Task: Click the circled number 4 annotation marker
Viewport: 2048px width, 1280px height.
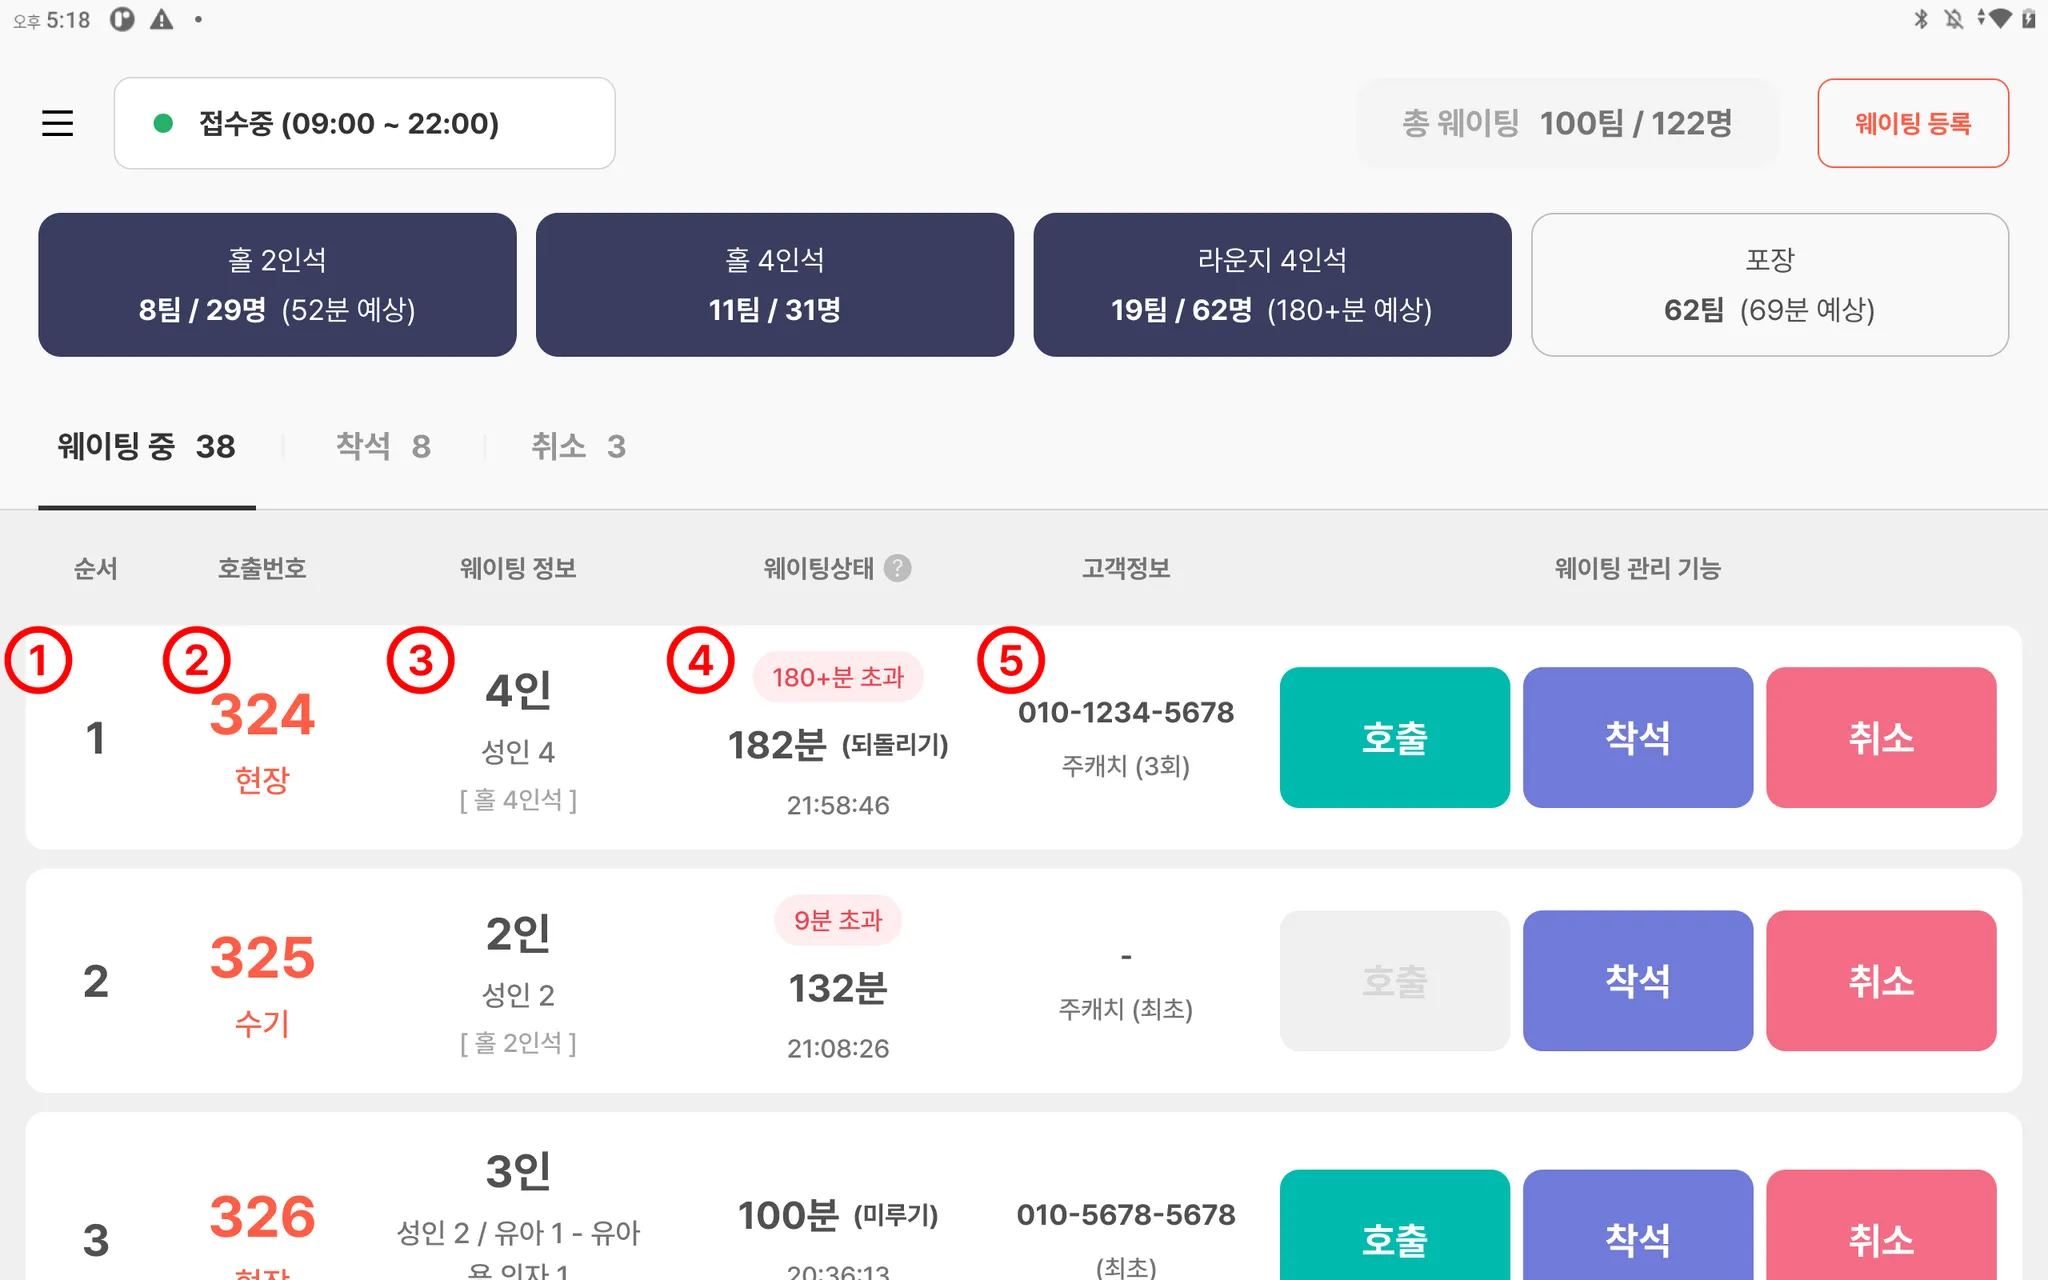Action: pyautogui.click(x=700, y=660)
